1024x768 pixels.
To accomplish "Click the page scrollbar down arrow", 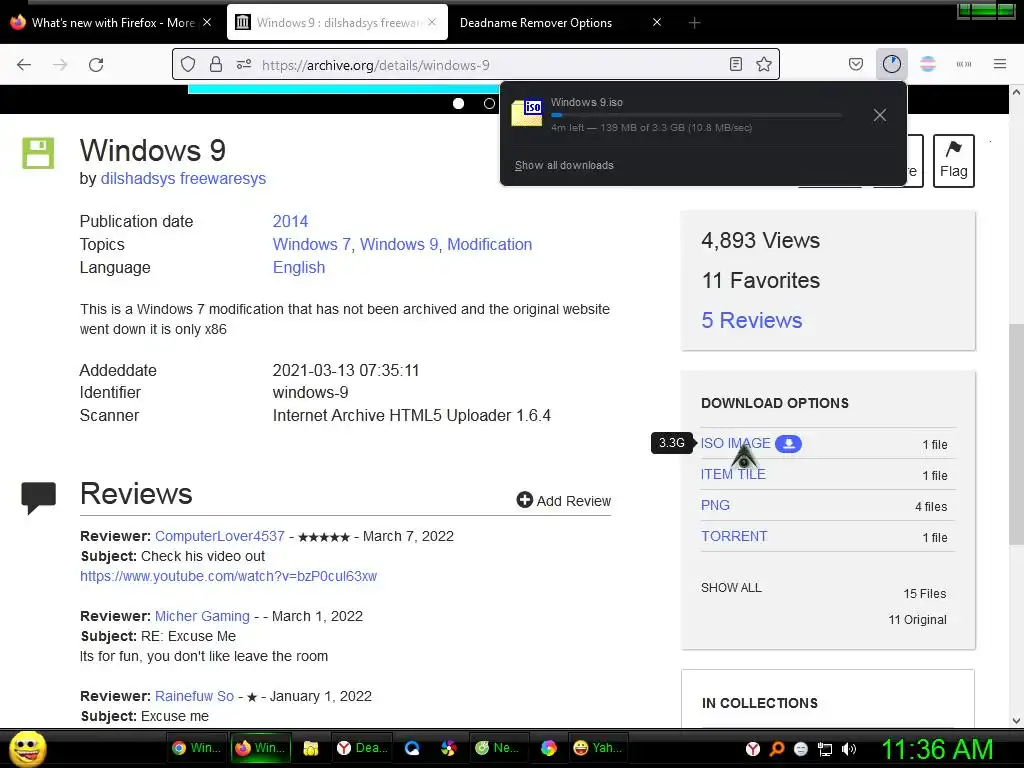I will (1016, 721).
